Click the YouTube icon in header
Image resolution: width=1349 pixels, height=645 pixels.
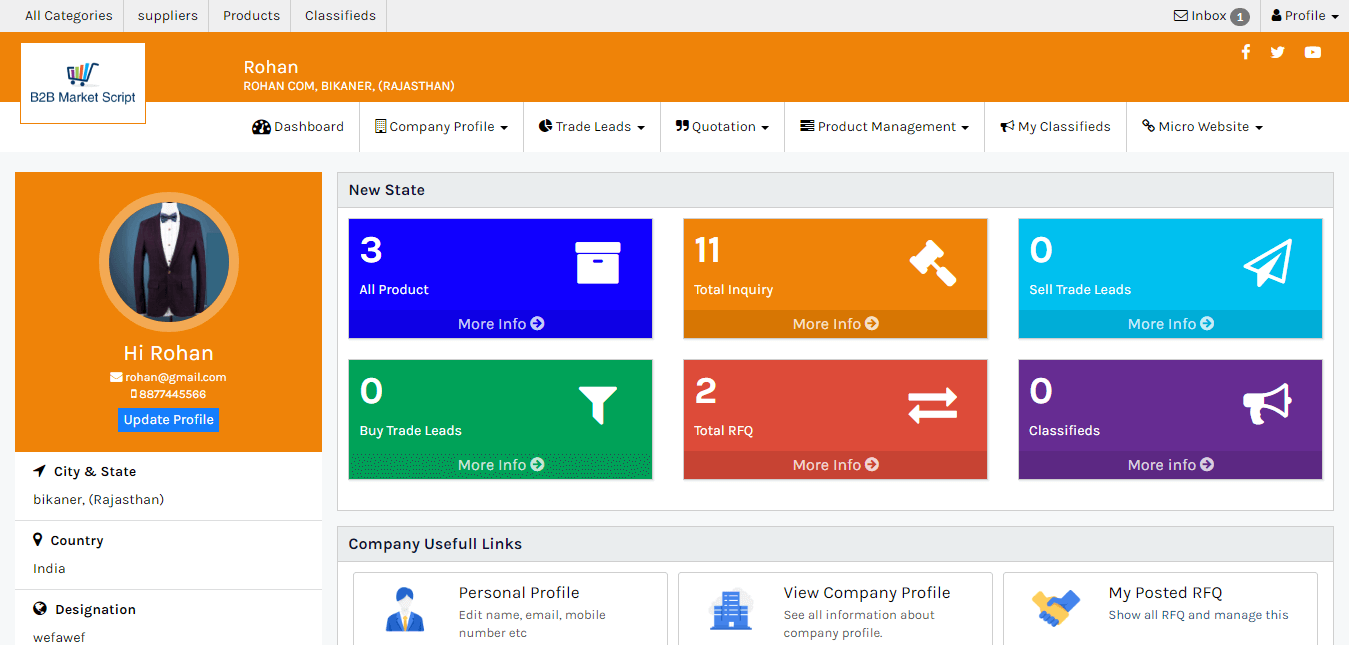tap(1313, 52)
